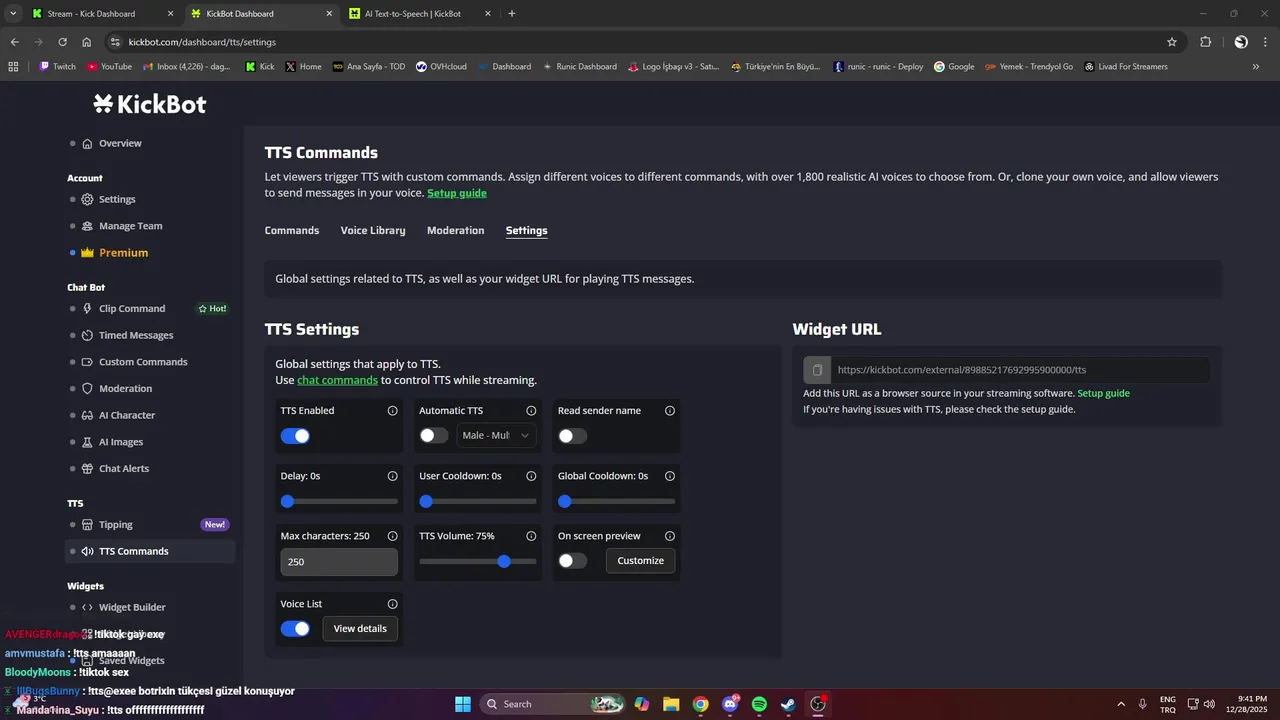Open the Male voice dropdown for Automatic TTS
This screenshot has width=1280, height=720.
pos(496,436)
